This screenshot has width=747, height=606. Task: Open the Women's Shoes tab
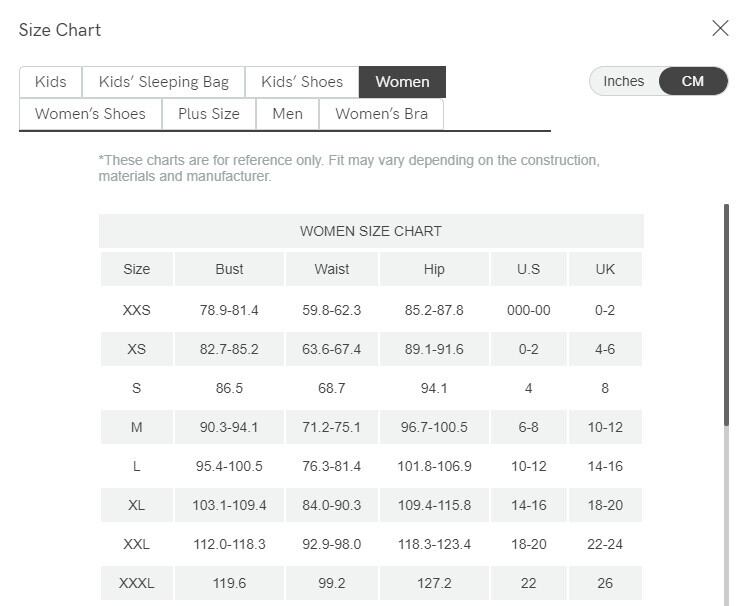tap(90, 114)
